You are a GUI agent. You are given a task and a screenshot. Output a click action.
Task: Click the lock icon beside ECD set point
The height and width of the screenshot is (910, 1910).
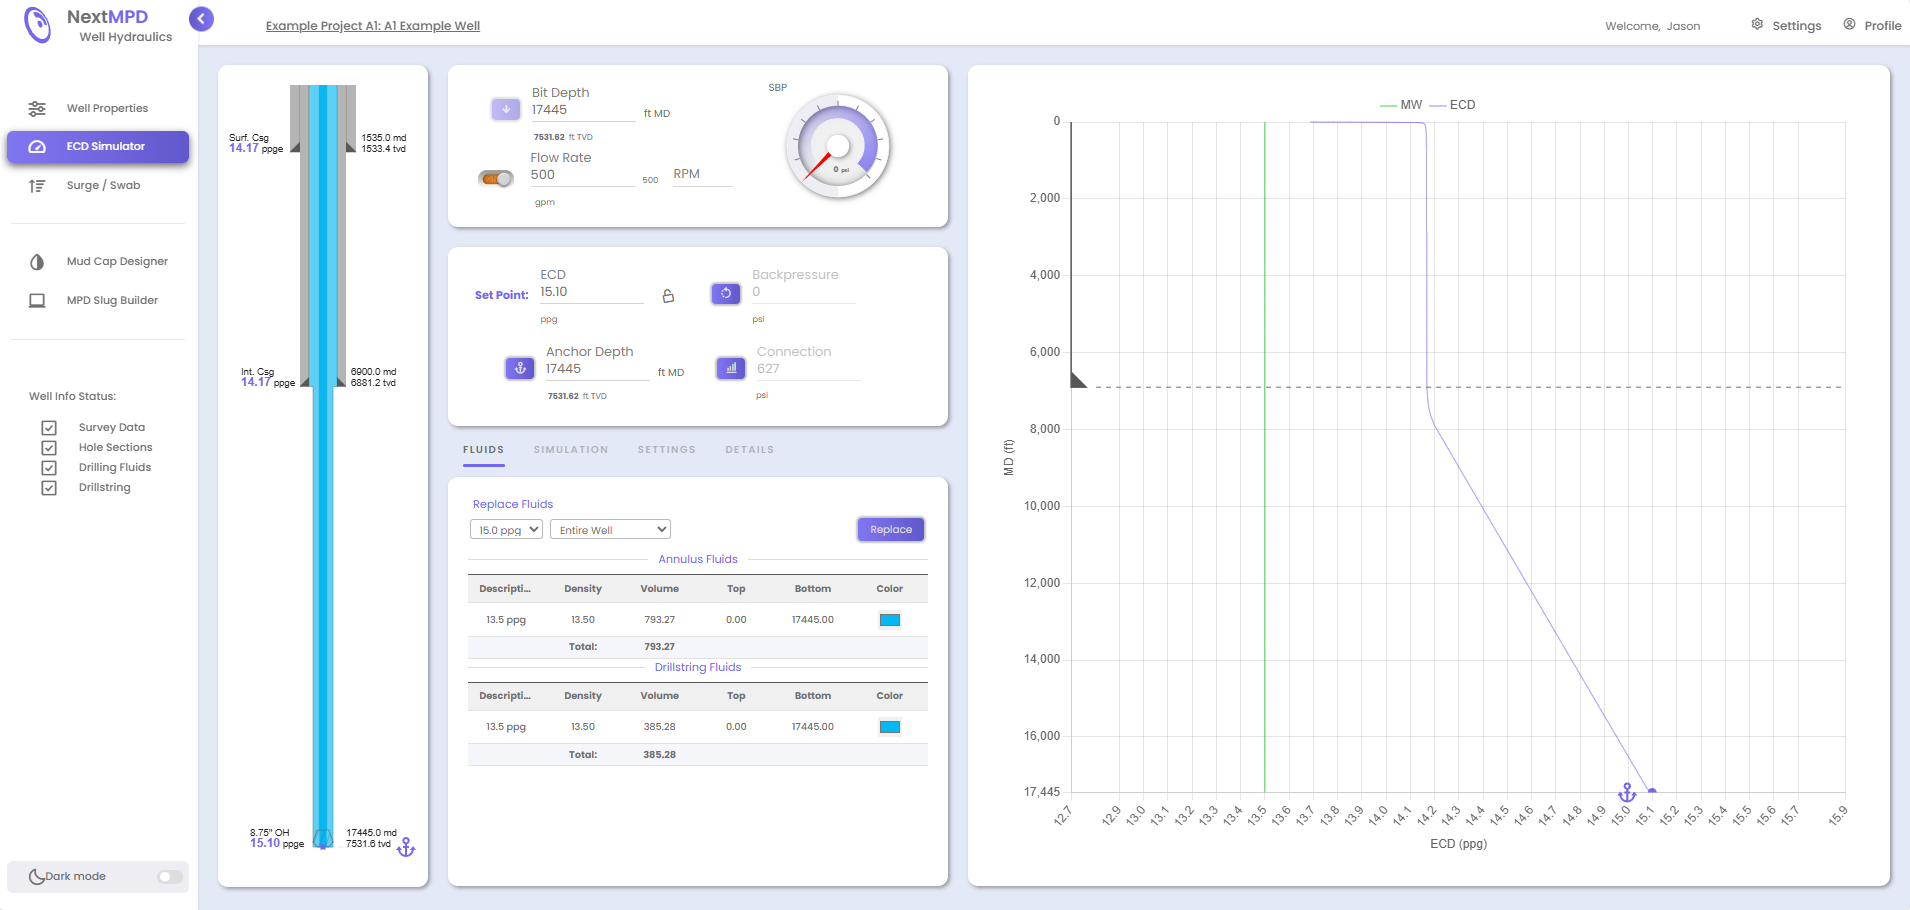667,296
